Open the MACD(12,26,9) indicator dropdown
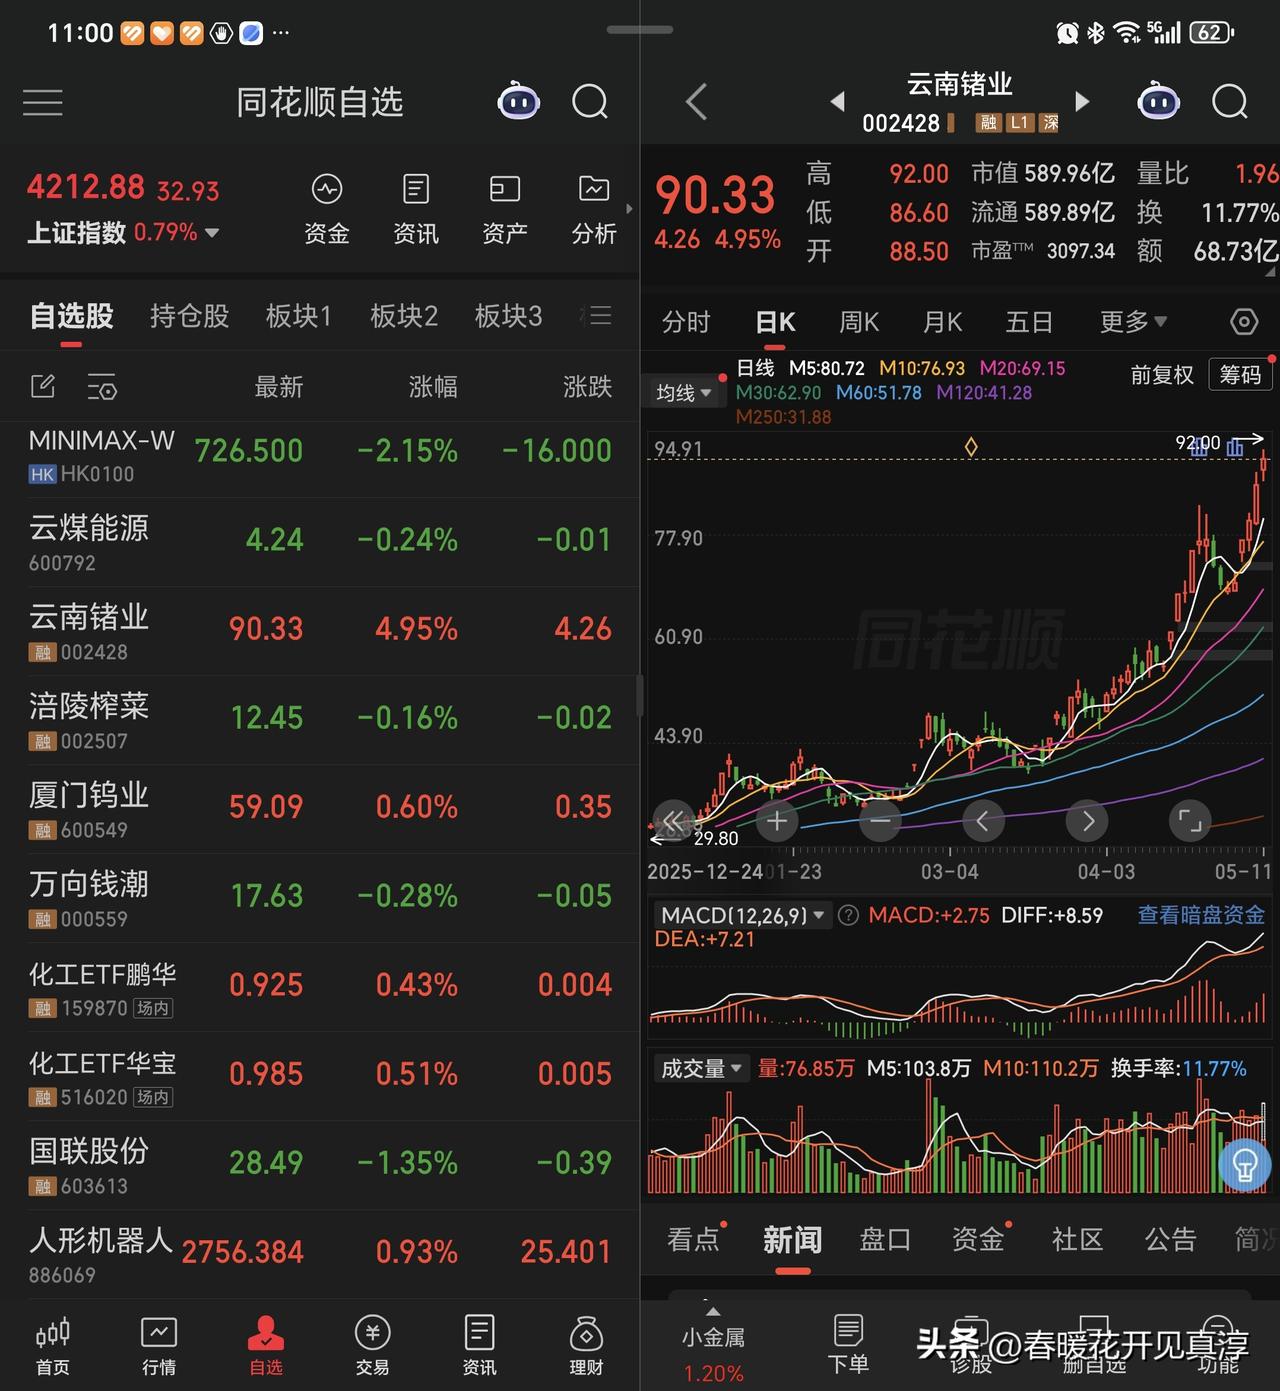 click(x=741, y=915)
